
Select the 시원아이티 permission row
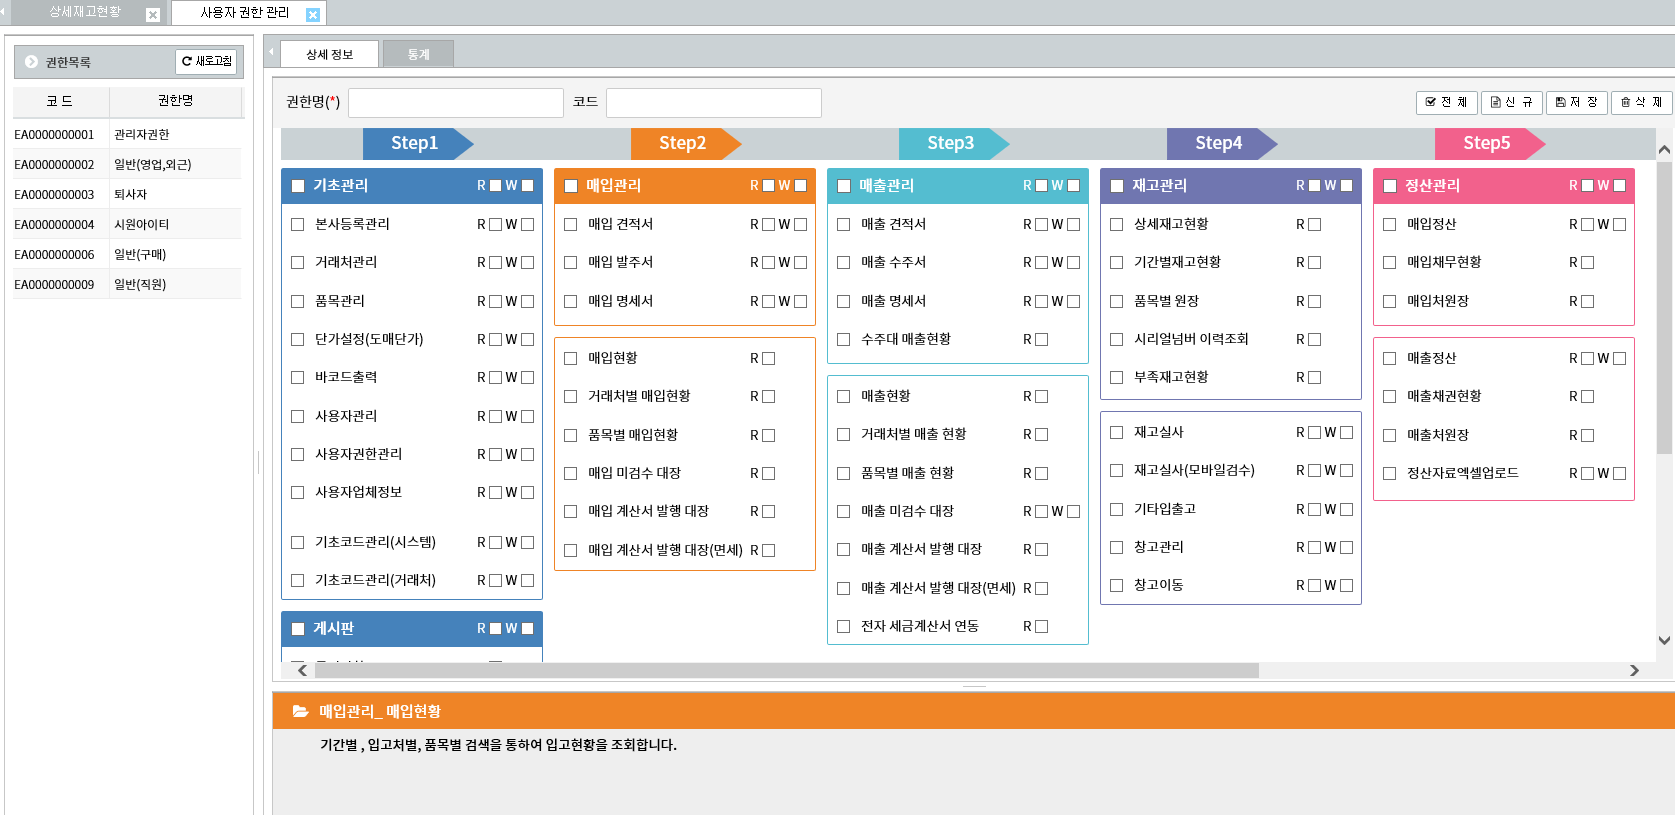(127, 224)
